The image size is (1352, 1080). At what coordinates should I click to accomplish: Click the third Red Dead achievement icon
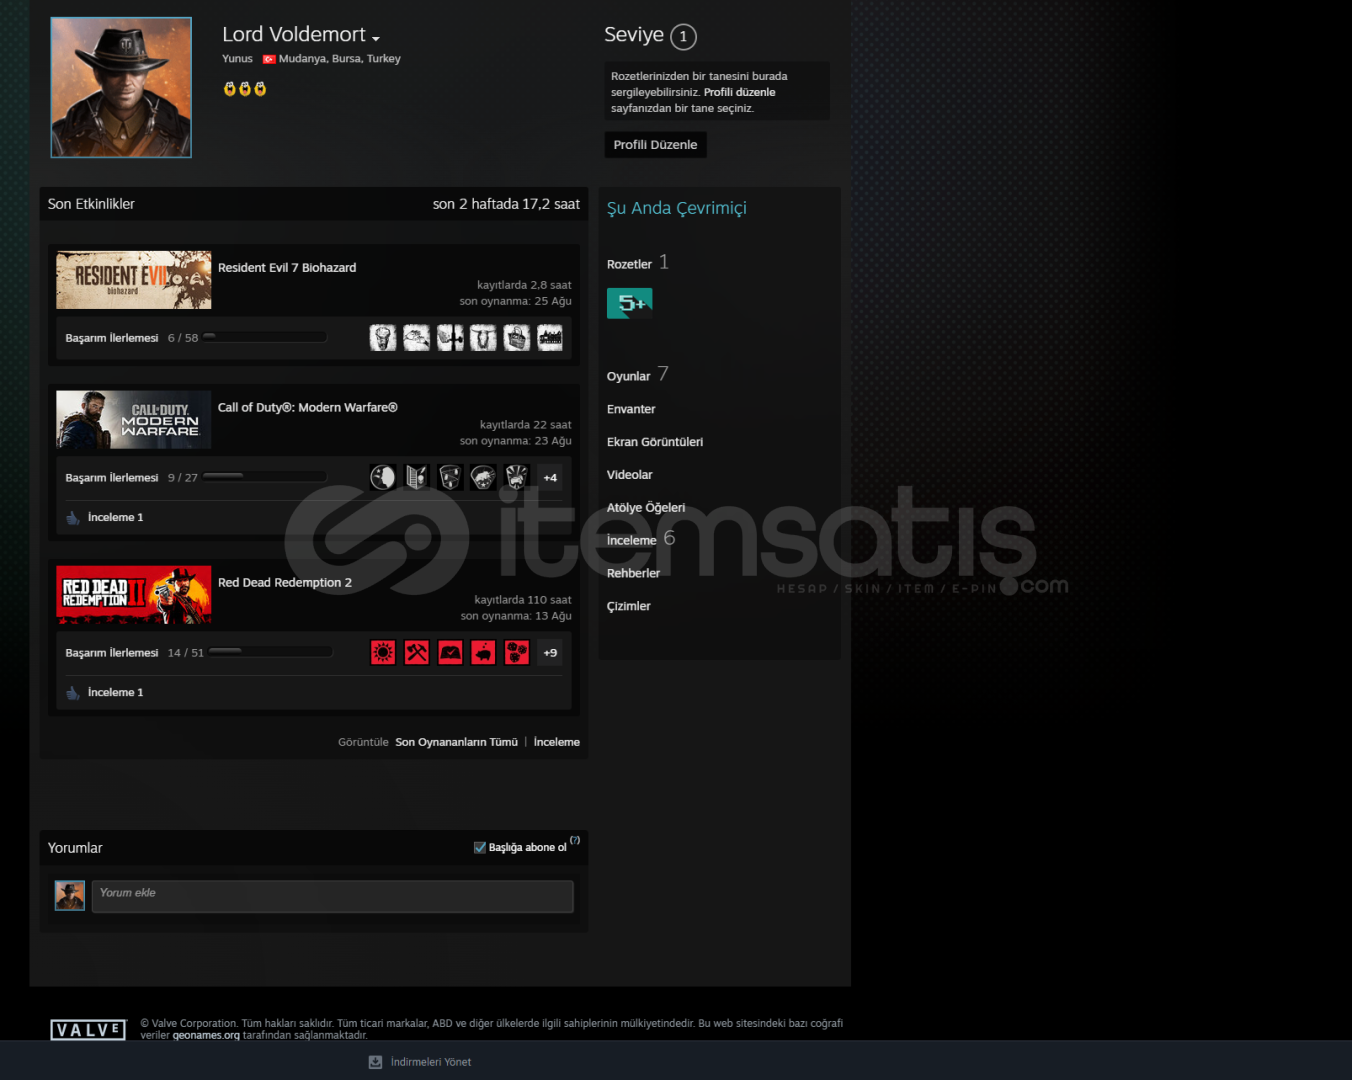(x=450, y=653)
